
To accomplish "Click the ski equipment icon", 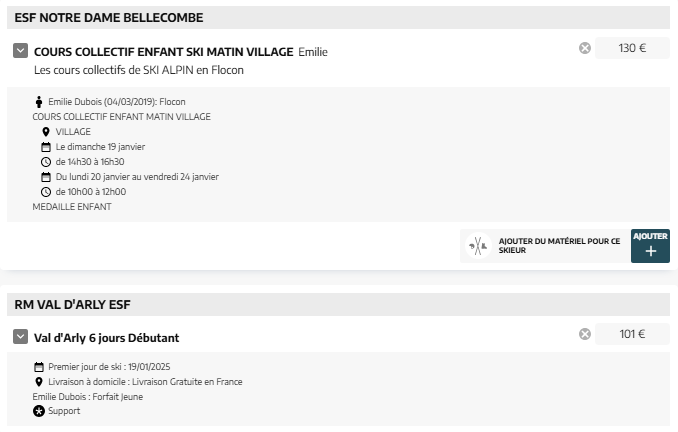I will (478, 246).
